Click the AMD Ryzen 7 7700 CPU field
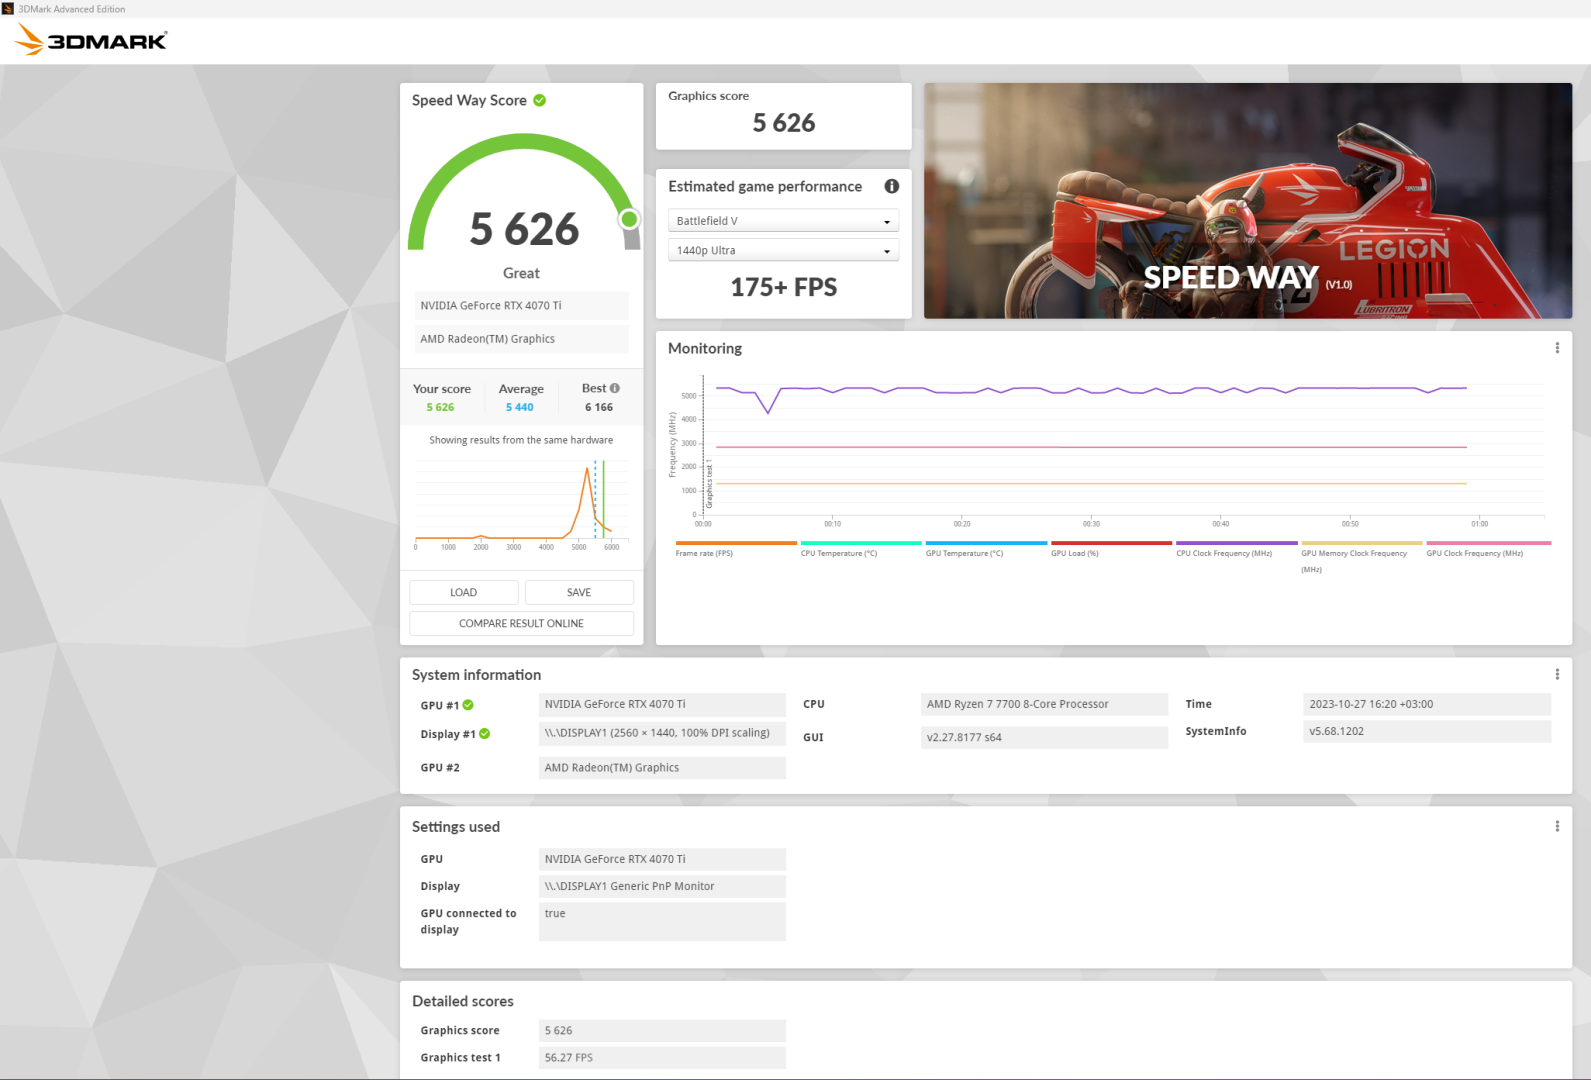Image resolution: width=1591 pixels, height=1080 pixels. [1044, 704]
